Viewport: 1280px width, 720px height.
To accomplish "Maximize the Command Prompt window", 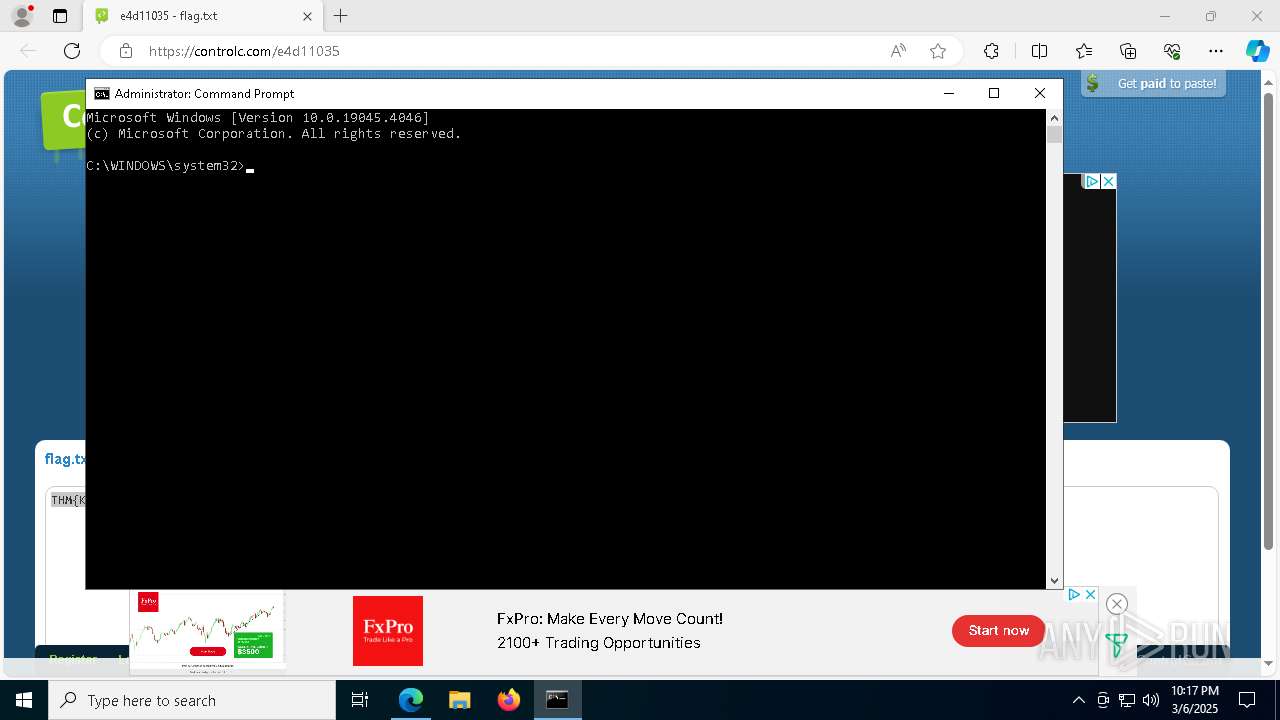I will [x=994, y=93].
